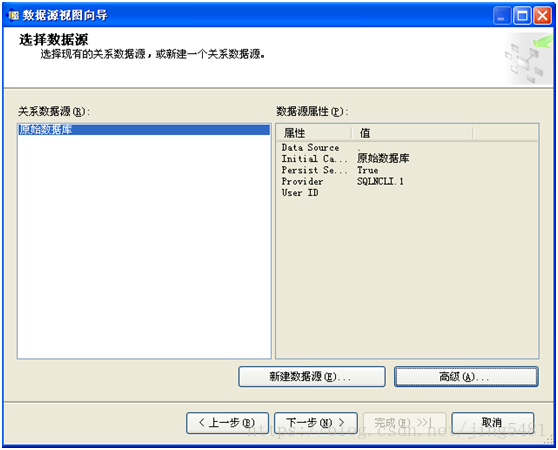Proceed with 下一步(N) button

click(316, 423)
